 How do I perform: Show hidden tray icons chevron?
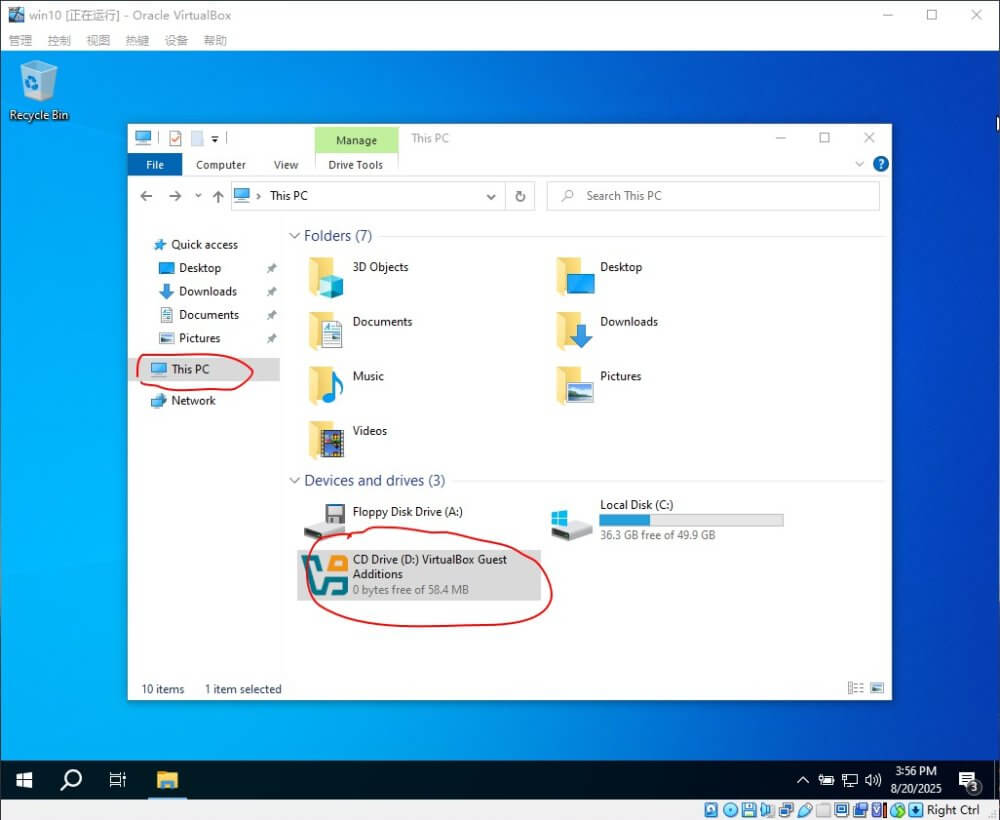tap(803, 779)
